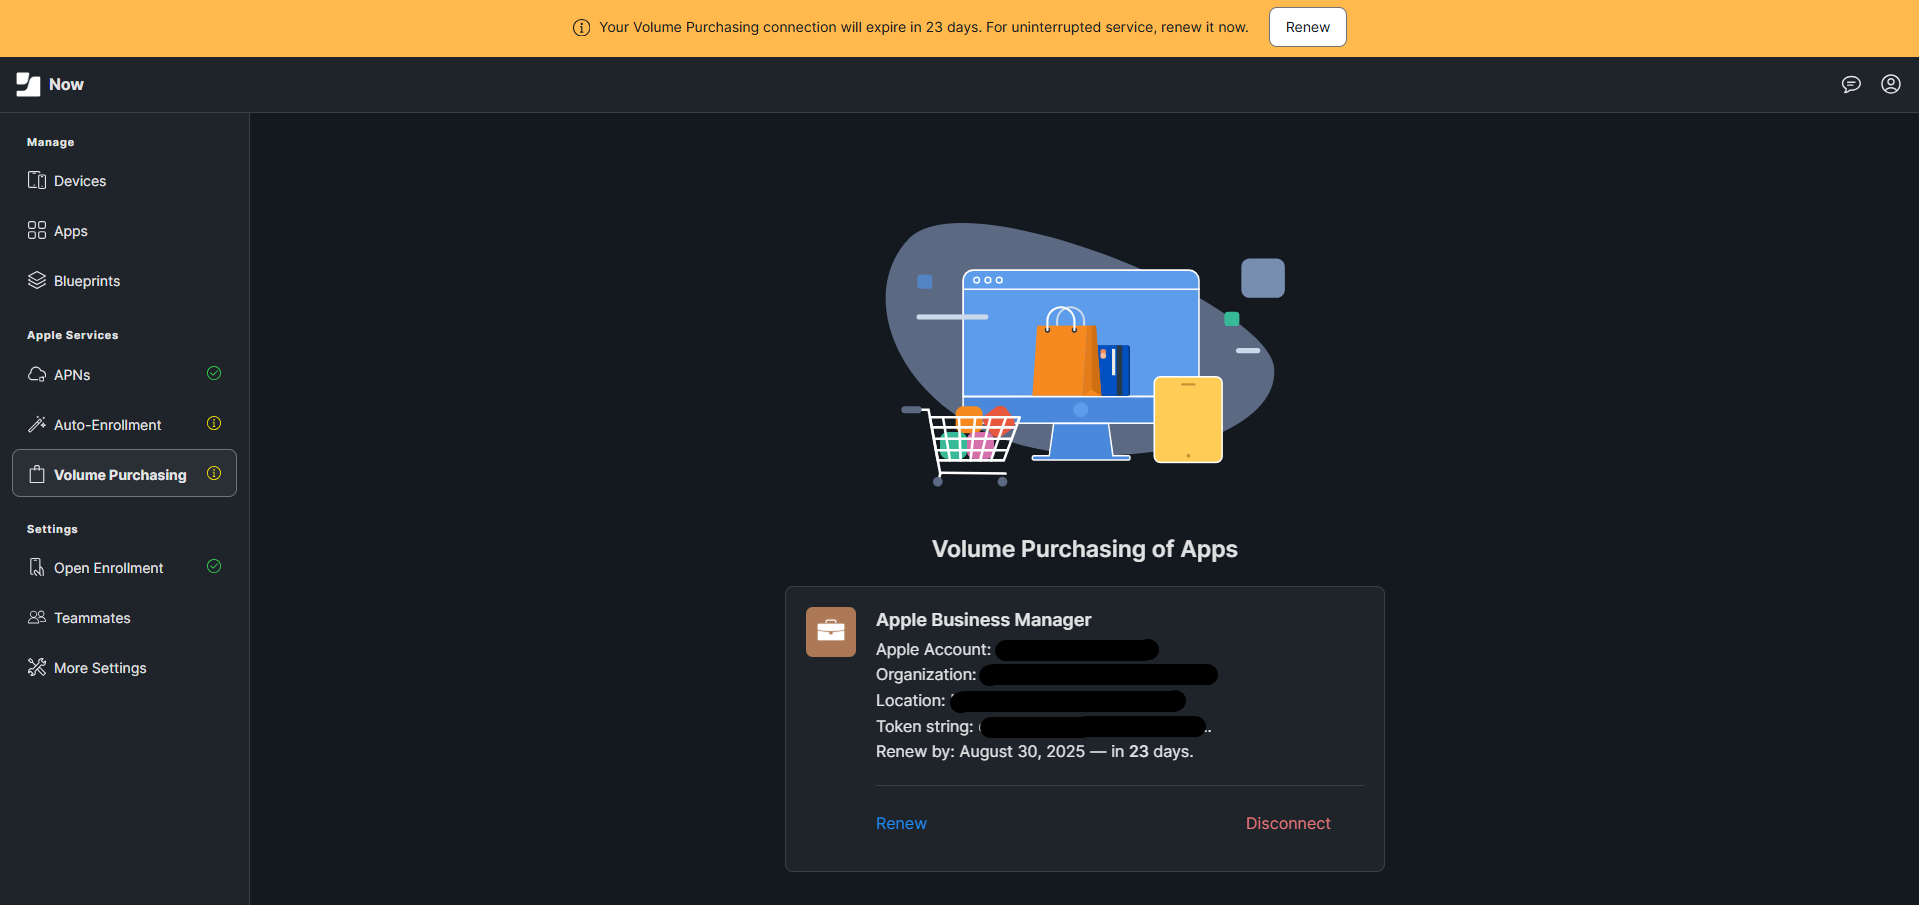Select the APNs cloud icon
This screenshot has height=905, width=1919.
click(36, 374)
